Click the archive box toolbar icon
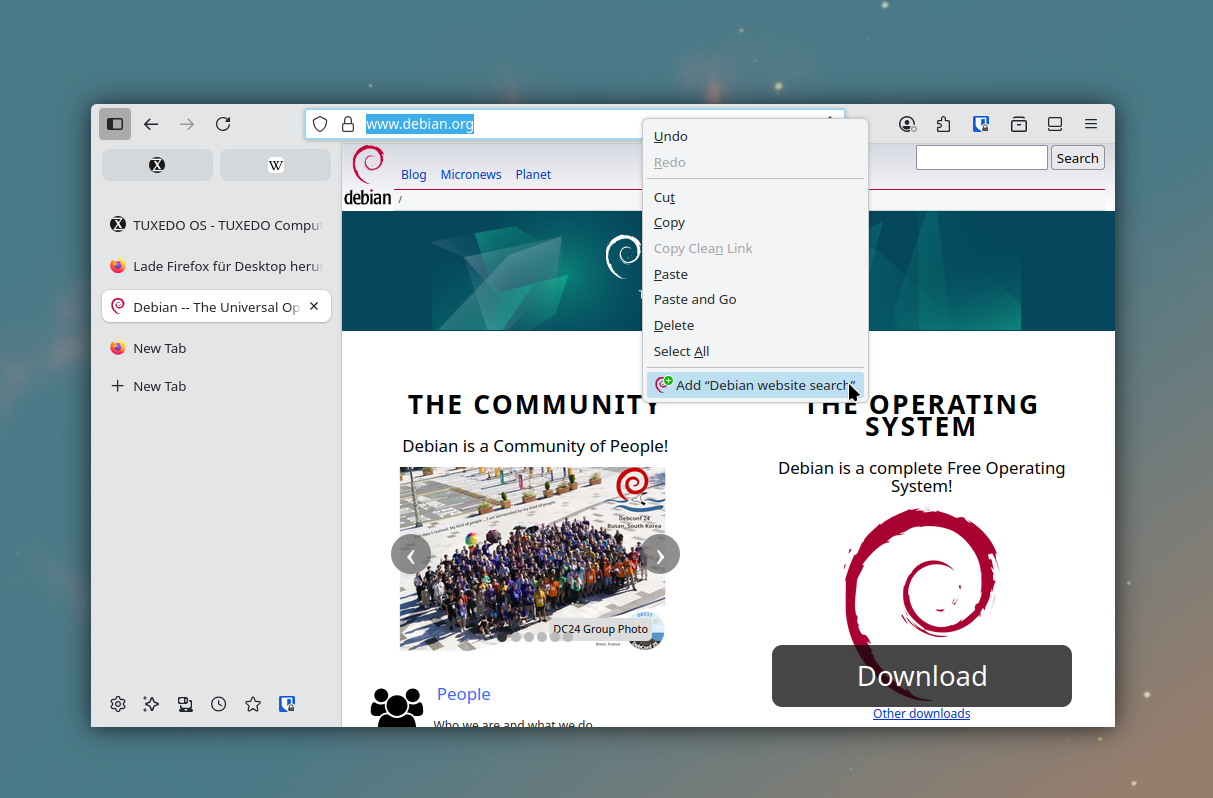The image size is (1213, 798). click(1018, 124)
